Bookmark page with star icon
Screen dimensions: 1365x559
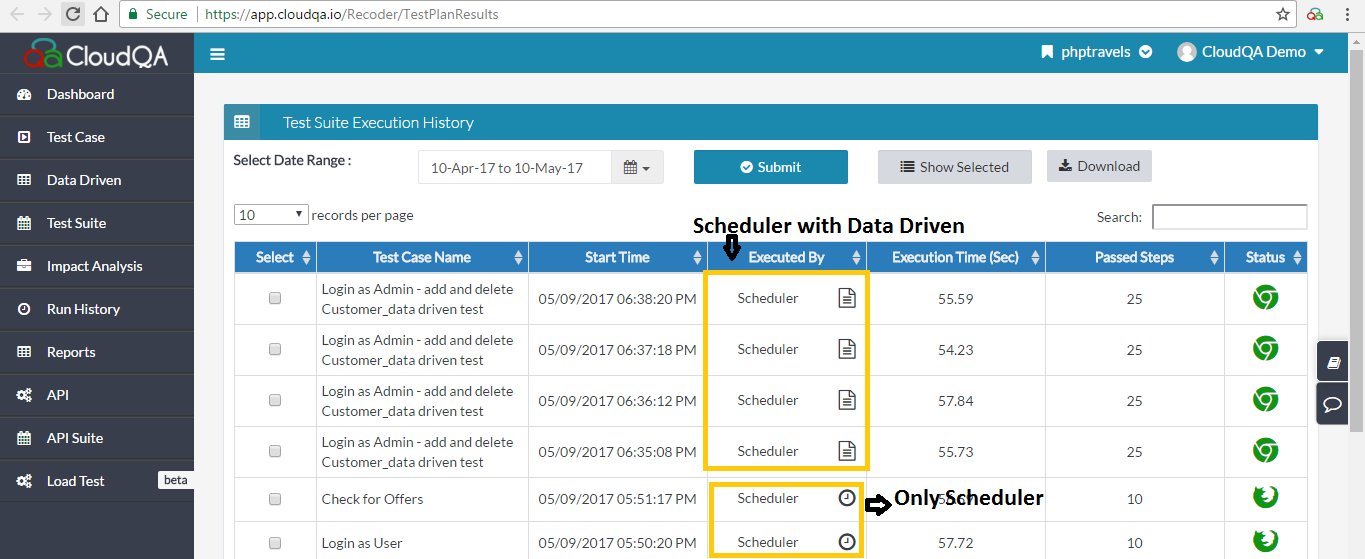click(1283, 14)
